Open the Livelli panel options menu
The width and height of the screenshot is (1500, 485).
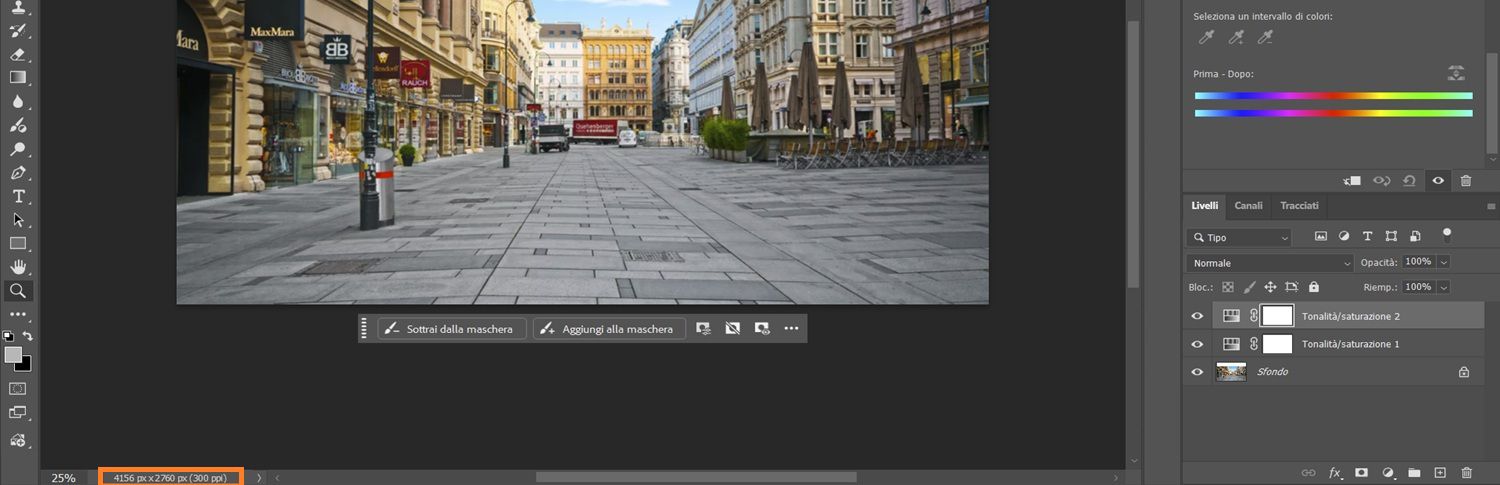pos(1489,207)
